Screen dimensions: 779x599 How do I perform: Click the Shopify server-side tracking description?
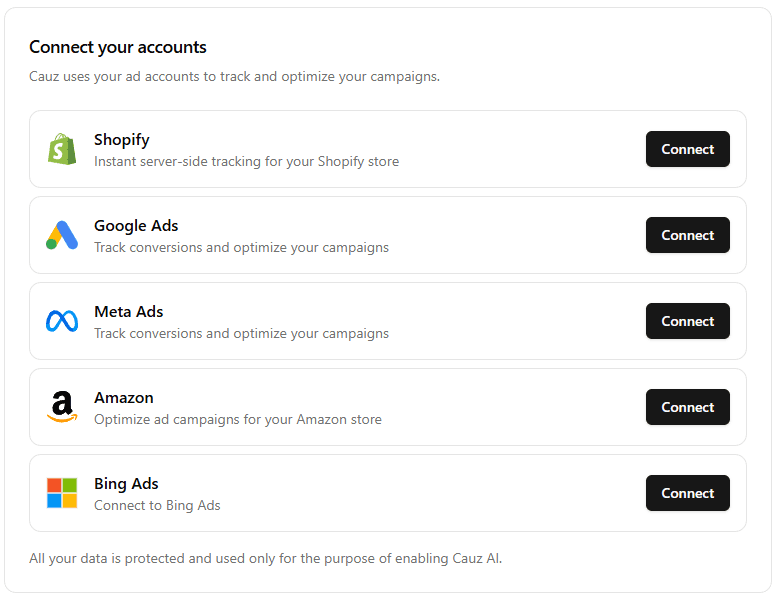click(246, 161)
